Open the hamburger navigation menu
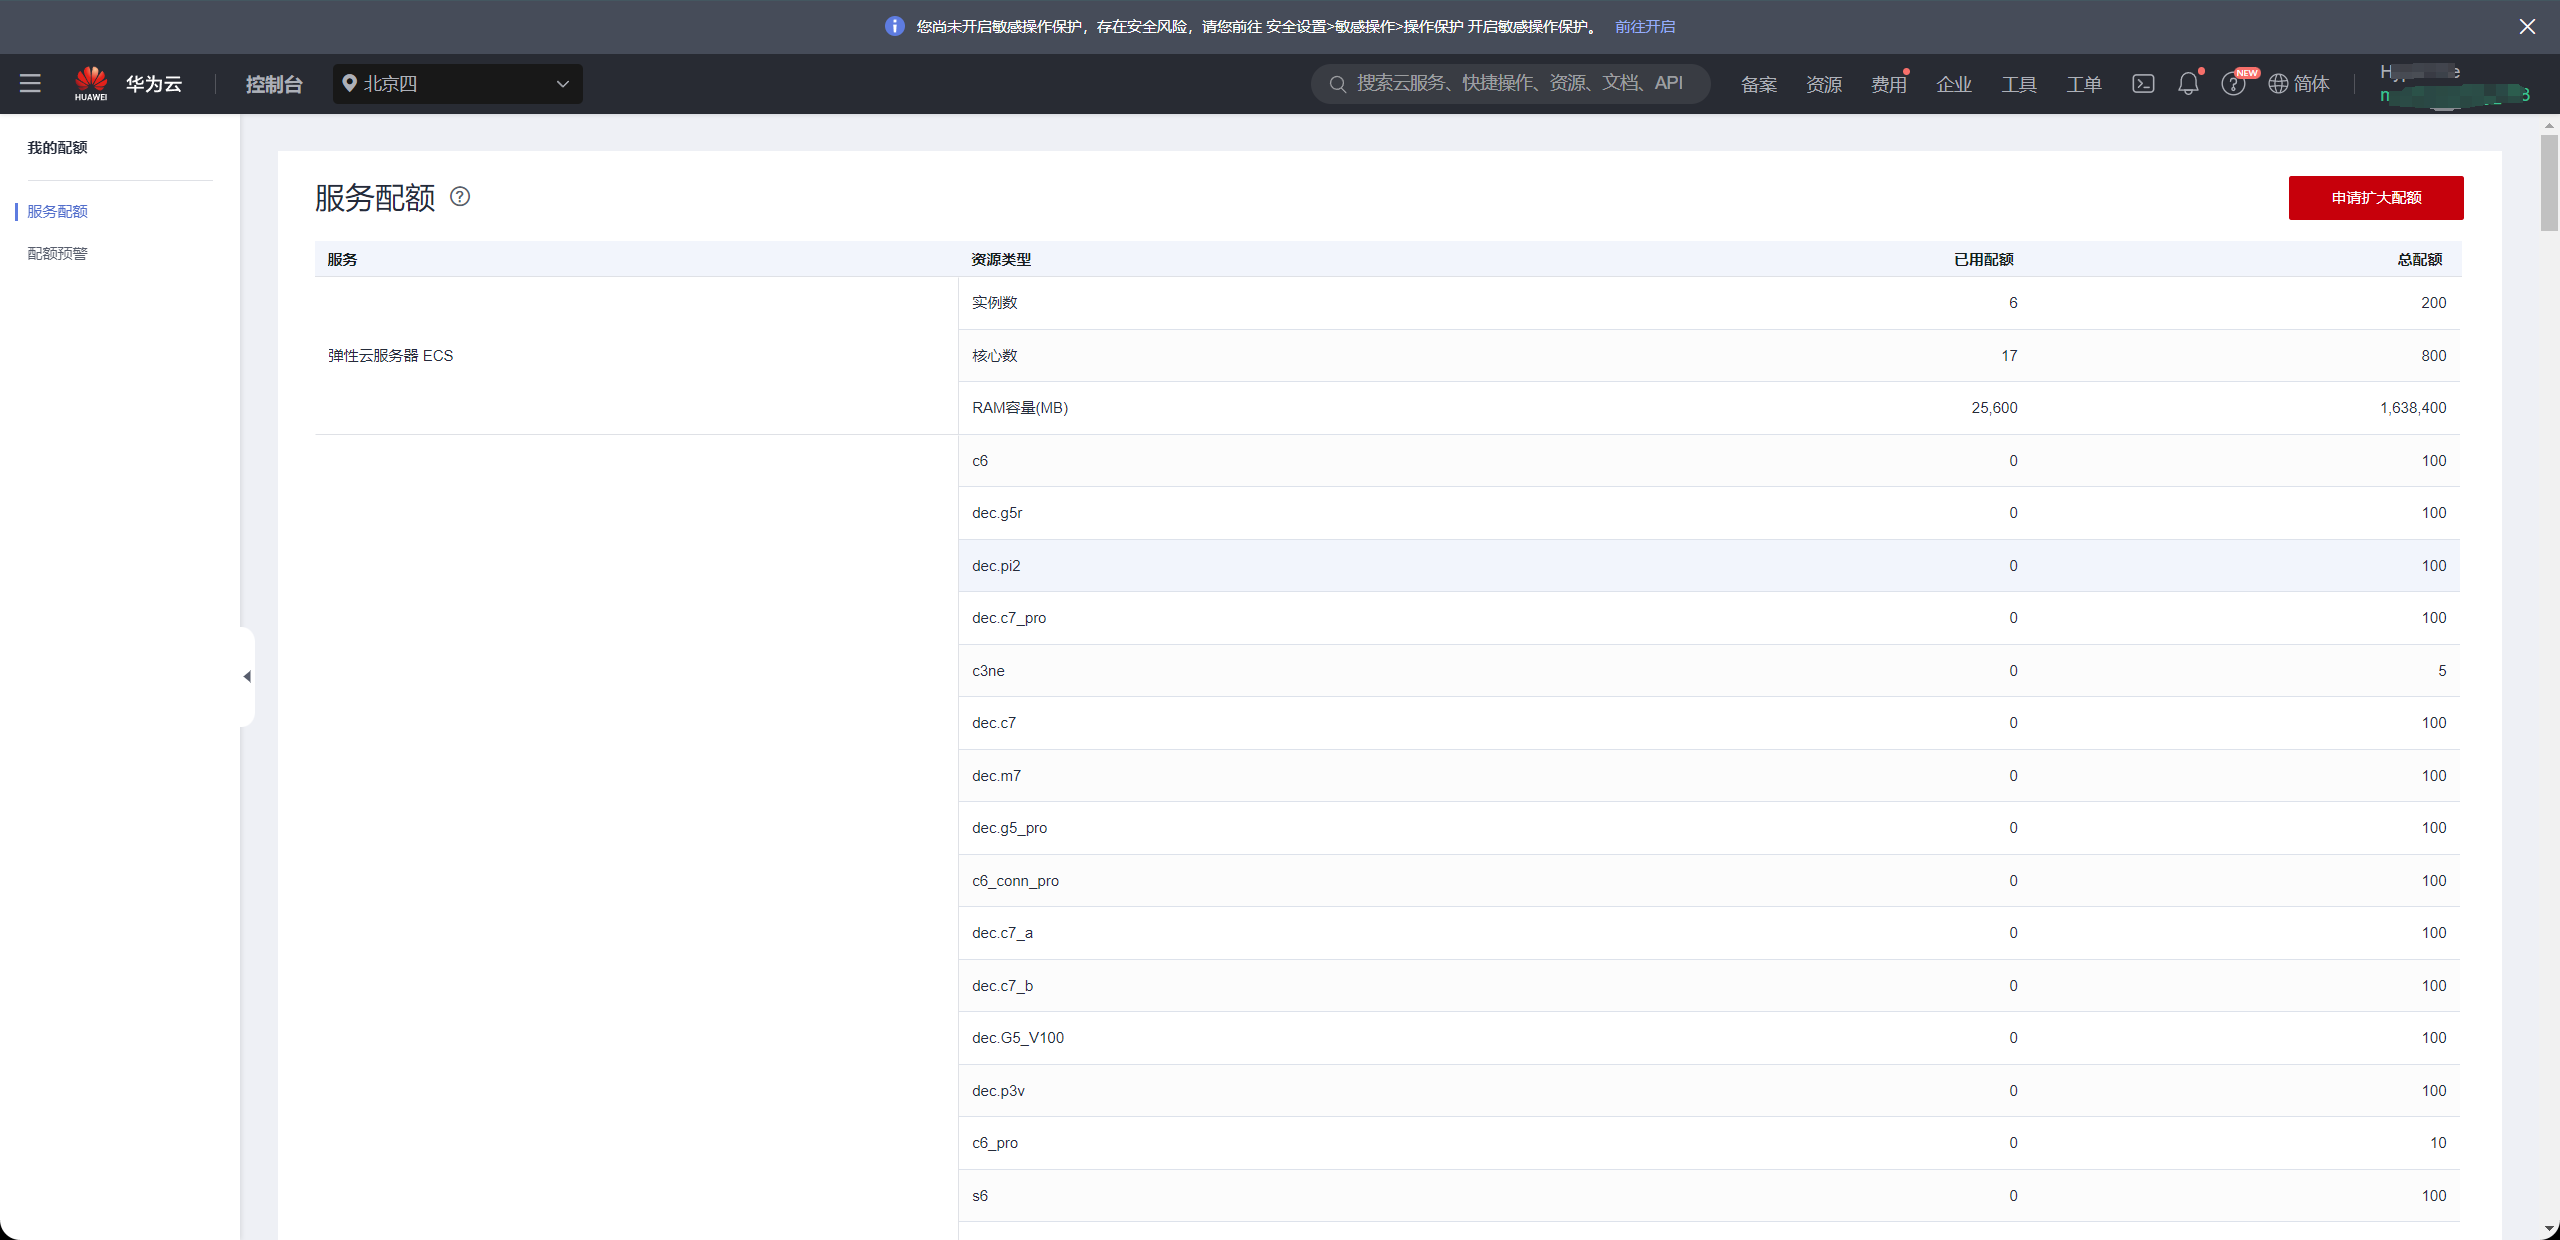Image resolution: width=2560 pixels, height=1240 pixels. tap(30, 84)
